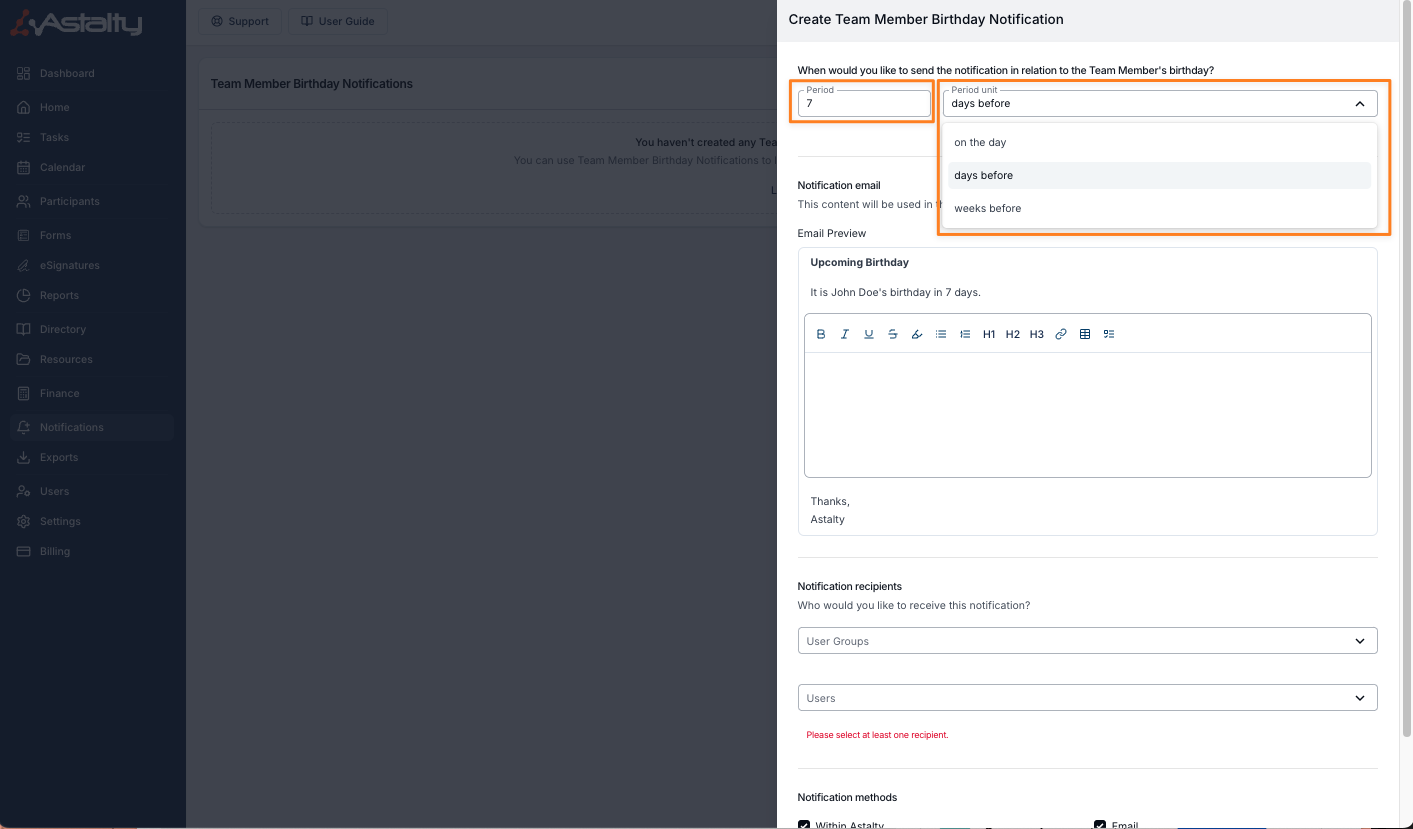Insert a hyperlink via link icon

point(1061,334)
